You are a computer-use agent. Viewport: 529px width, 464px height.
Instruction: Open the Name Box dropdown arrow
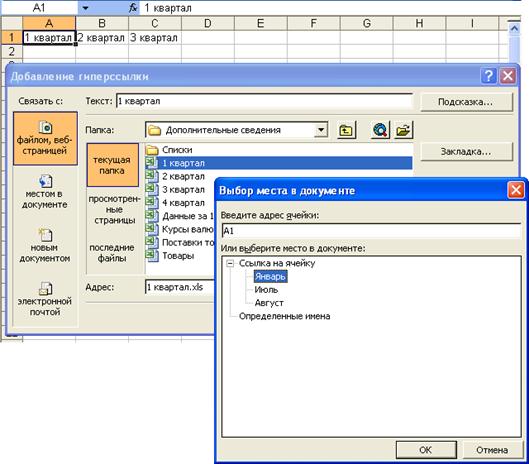point(85,8)
